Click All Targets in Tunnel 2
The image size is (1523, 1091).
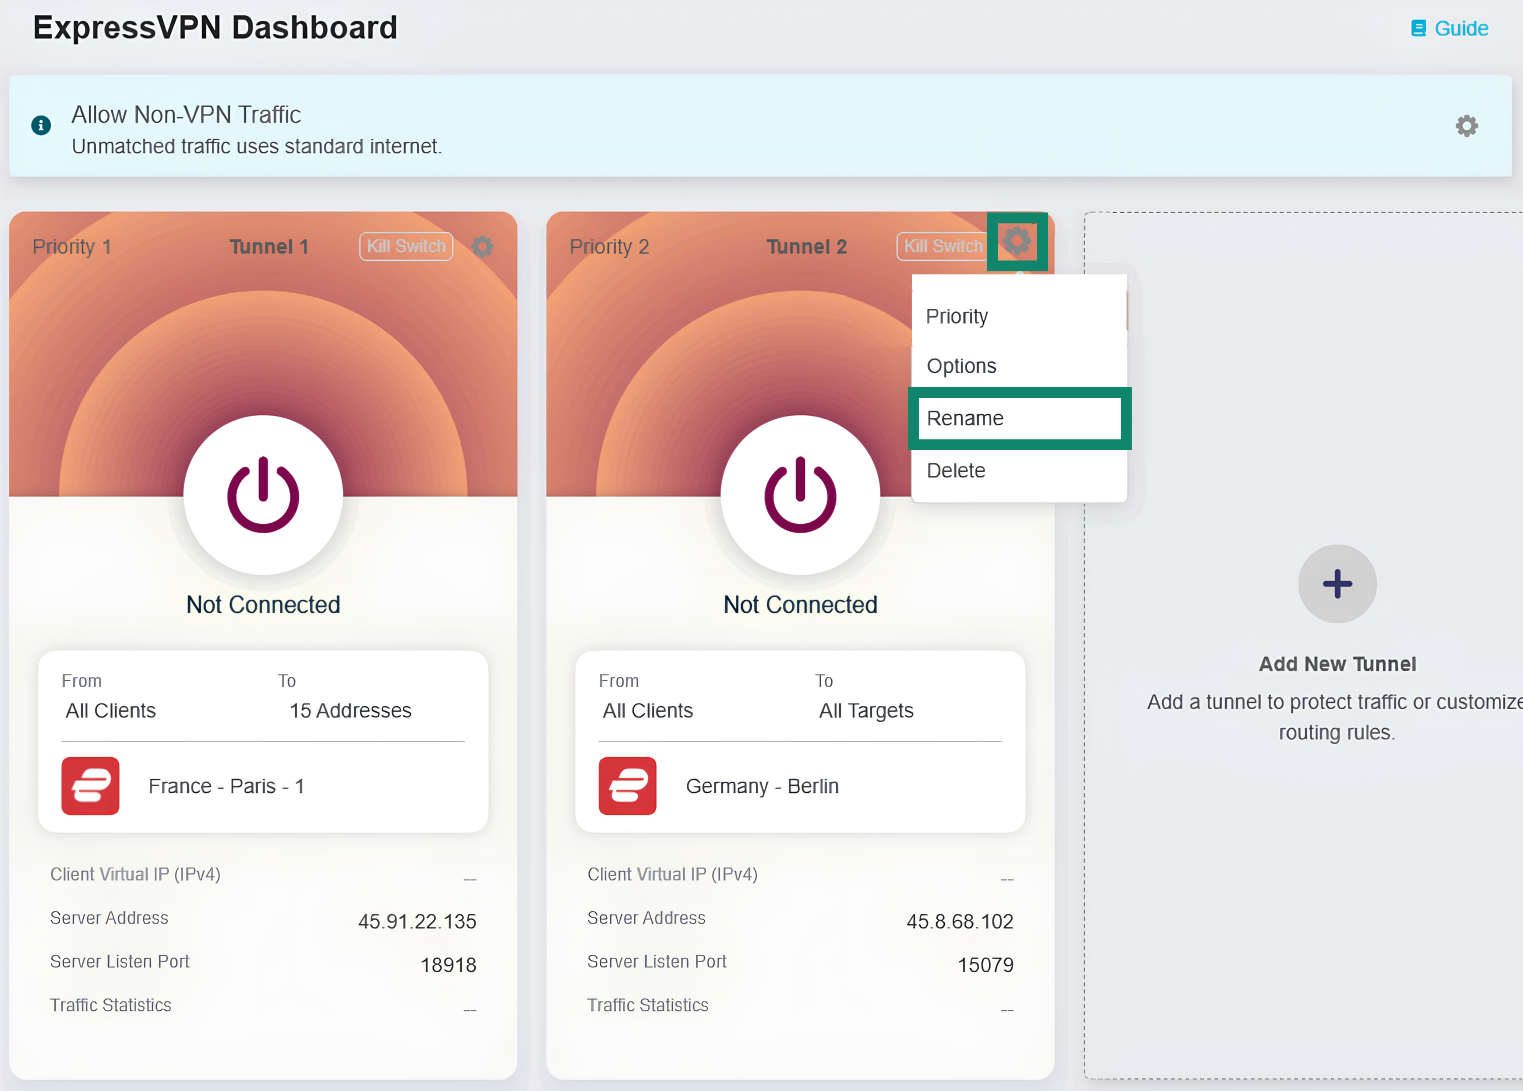[866, 711]
